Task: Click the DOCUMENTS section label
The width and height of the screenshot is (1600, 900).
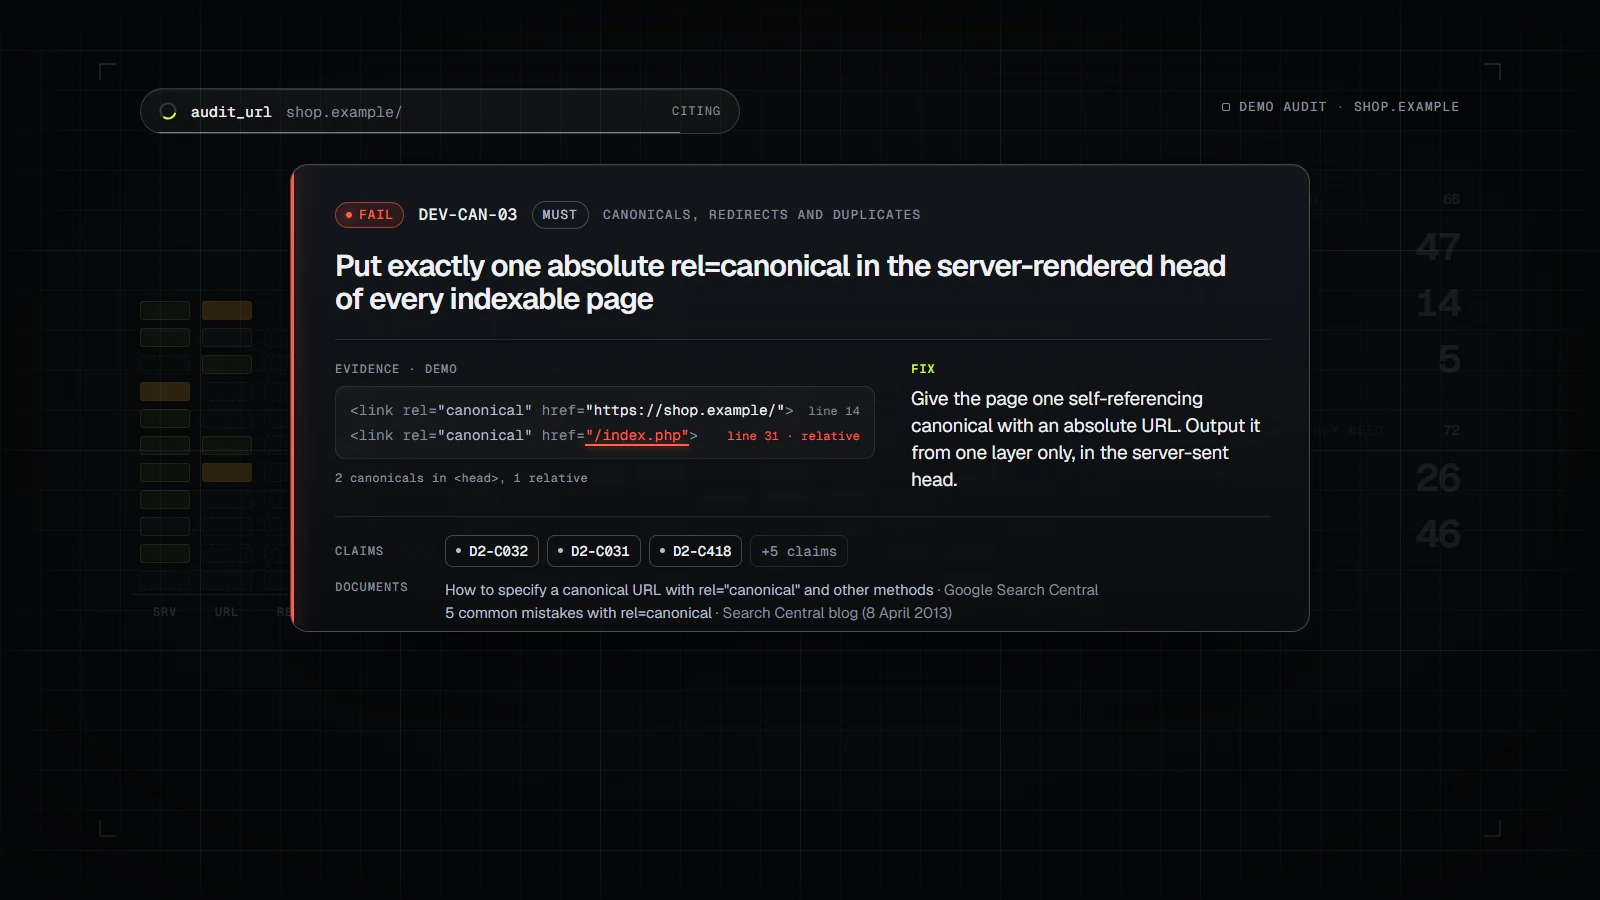Action: (x=371, y=587)
